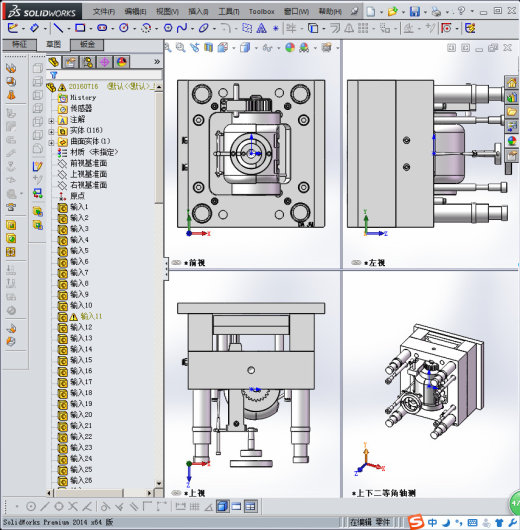
Task: Open the ConfigurationManager tab icon
Action: coord(88,62)
